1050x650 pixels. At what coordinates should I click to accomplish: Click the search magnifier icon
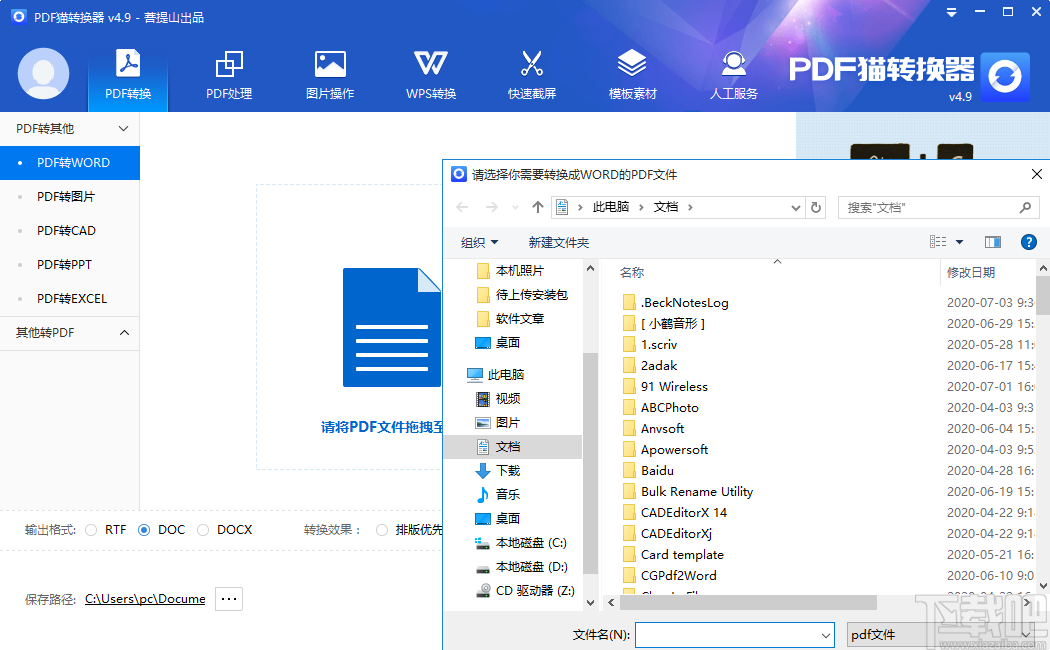pyautogui.click(x=1025, y=208)
